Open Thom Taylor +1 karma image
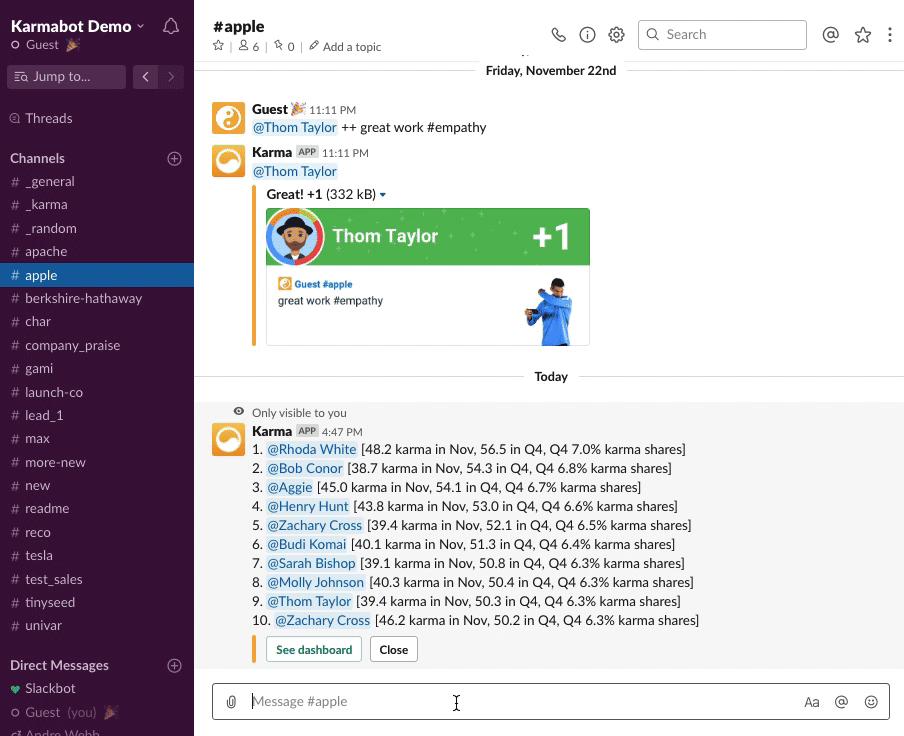904x736 pixels. (428, 277)
